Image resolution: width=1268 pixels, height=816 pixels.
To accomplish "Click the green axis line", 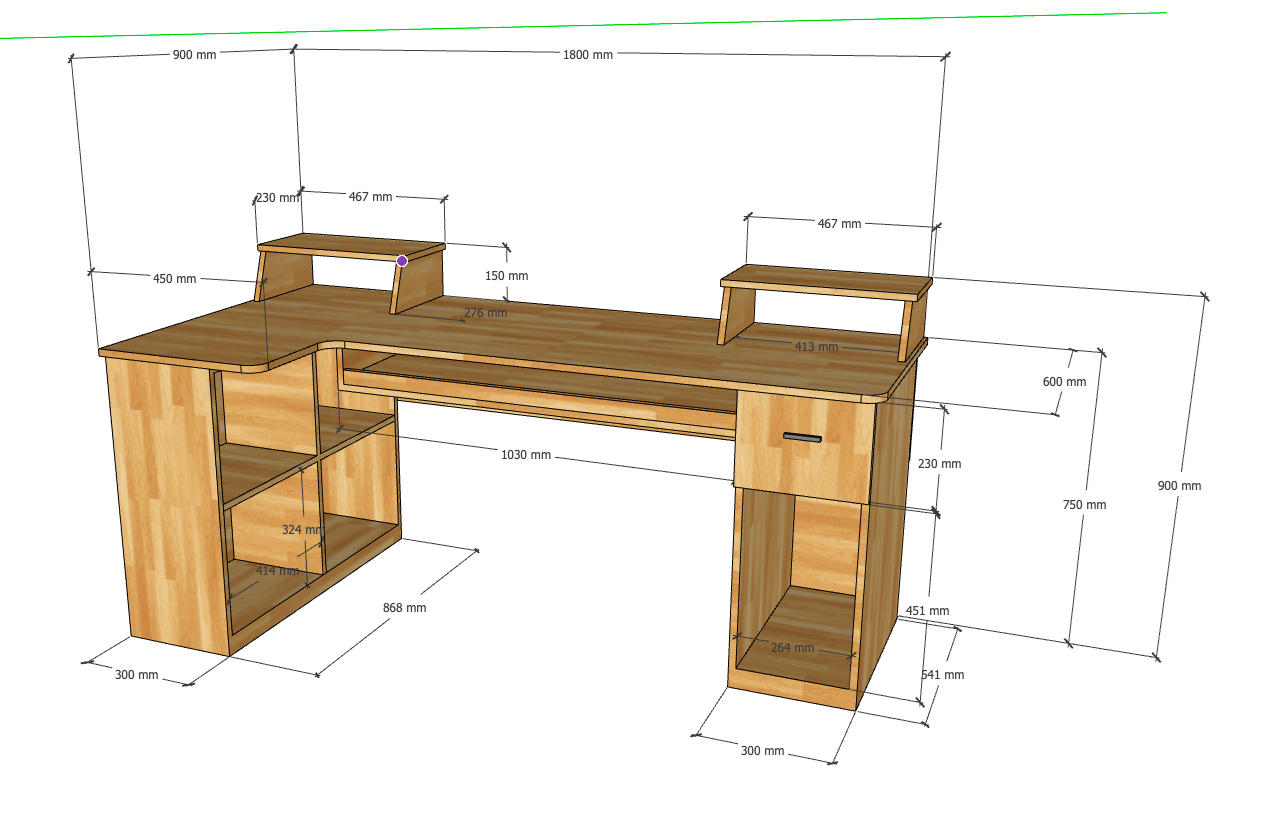I will tap(600, 24).
